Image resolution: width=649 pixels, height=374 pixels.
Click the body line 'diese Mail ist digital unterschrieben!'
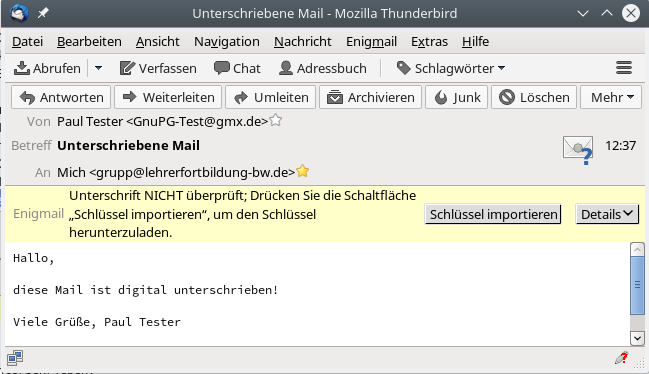145,290
